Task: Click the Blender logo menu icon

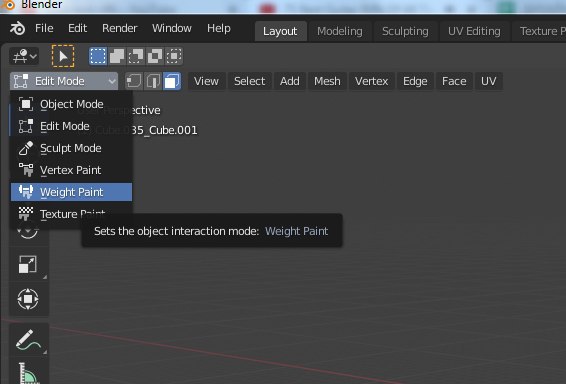Action: [x=17, y=29]
